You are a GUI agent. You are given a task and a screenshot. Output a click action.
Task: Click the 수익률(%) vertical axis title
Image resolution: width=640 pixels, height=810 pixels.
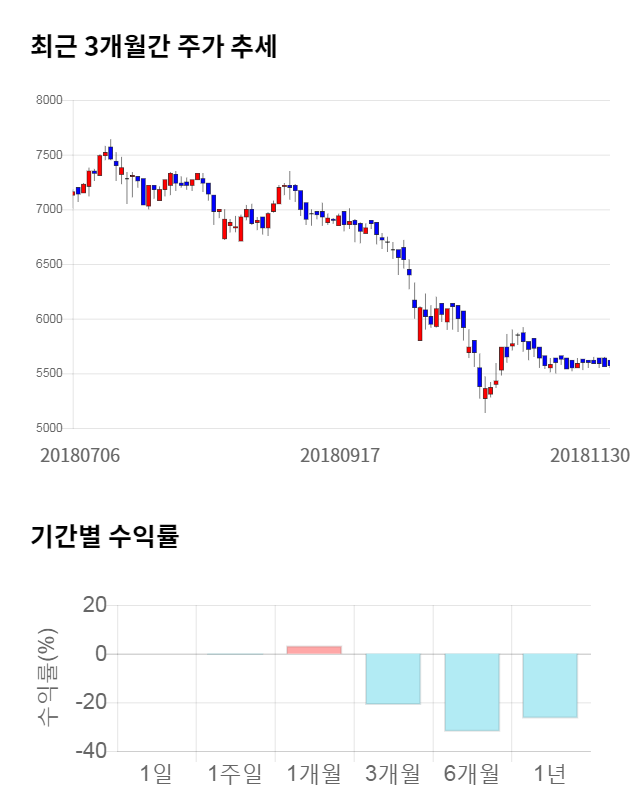coord(47,677)
